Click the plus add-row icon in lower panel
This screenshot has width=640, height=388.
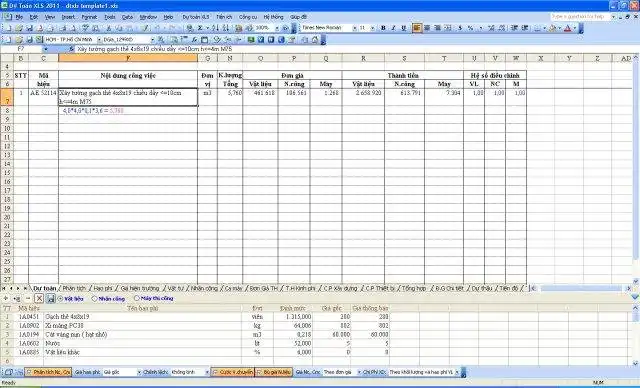[x=6, y=299]
